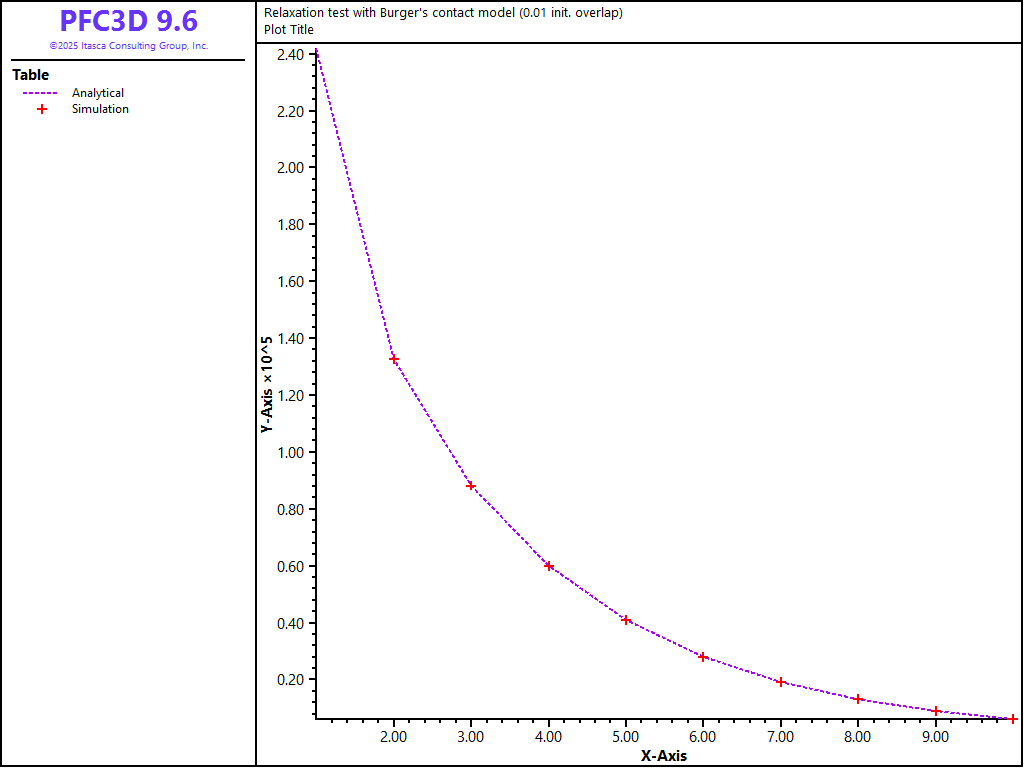The height and width of the screenshot is (768, 1024).
Task: Click the red plus marker at x = 4.00
Action: click(x=549, y=566)
